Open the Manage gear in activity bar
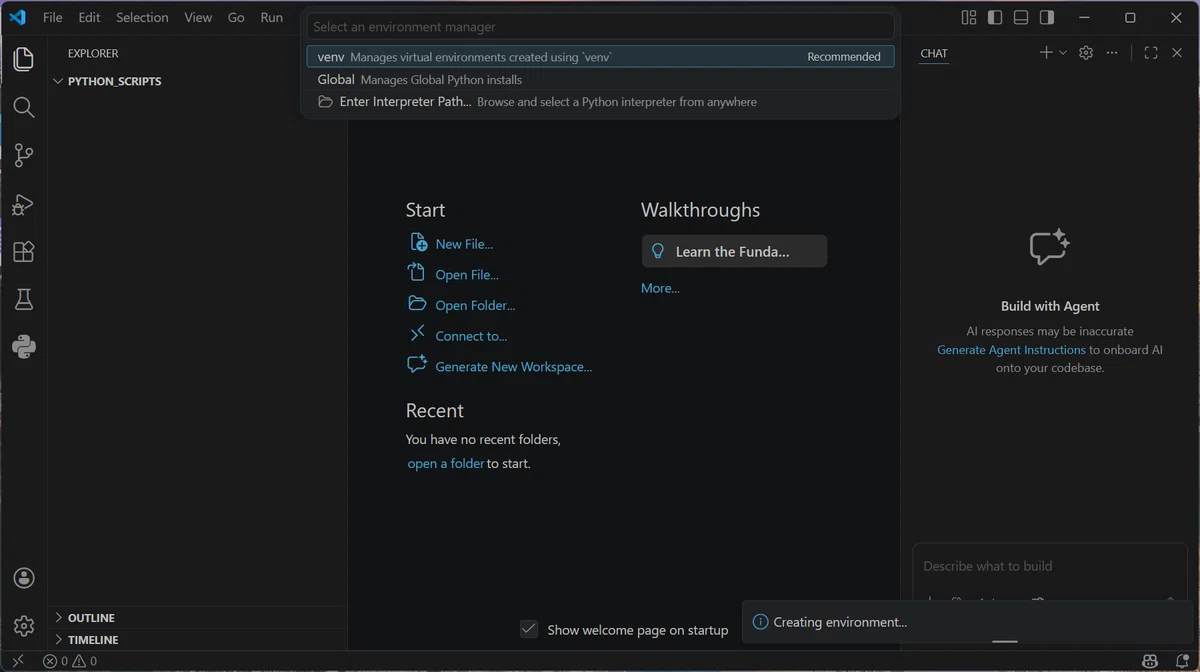Screen dimensions: 1200x672 pyautogui.click(x=24, y=626)
